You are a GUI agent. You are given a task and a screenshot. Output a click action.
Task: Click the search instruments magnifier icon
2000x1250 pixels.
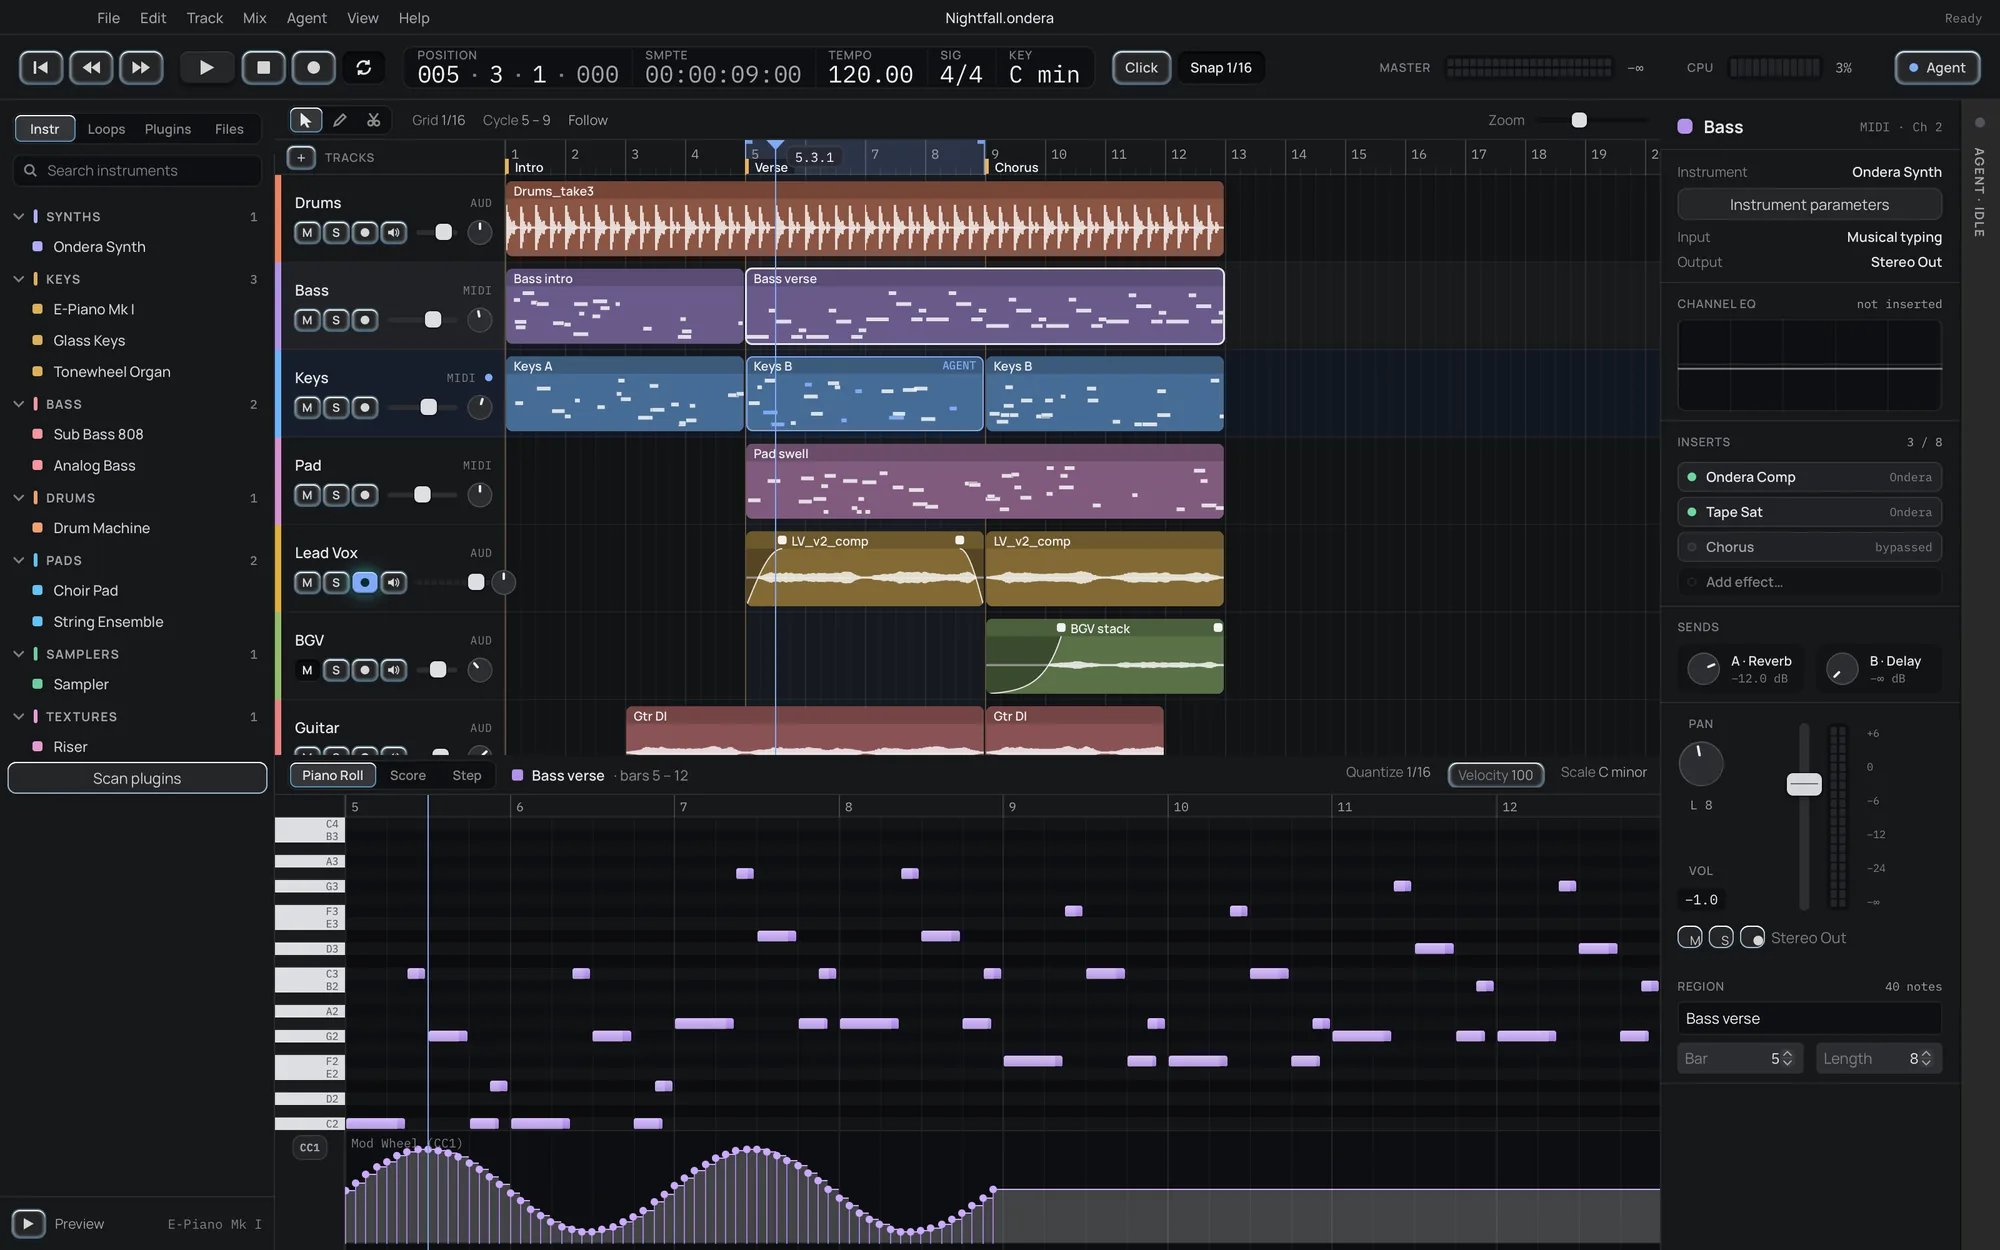pos(30,171)
